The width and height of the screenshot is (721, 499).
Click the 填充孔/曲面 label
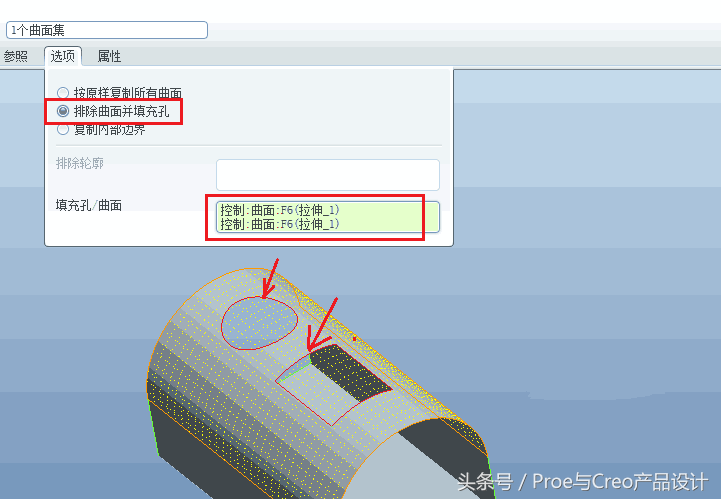(x=89, y=205)
